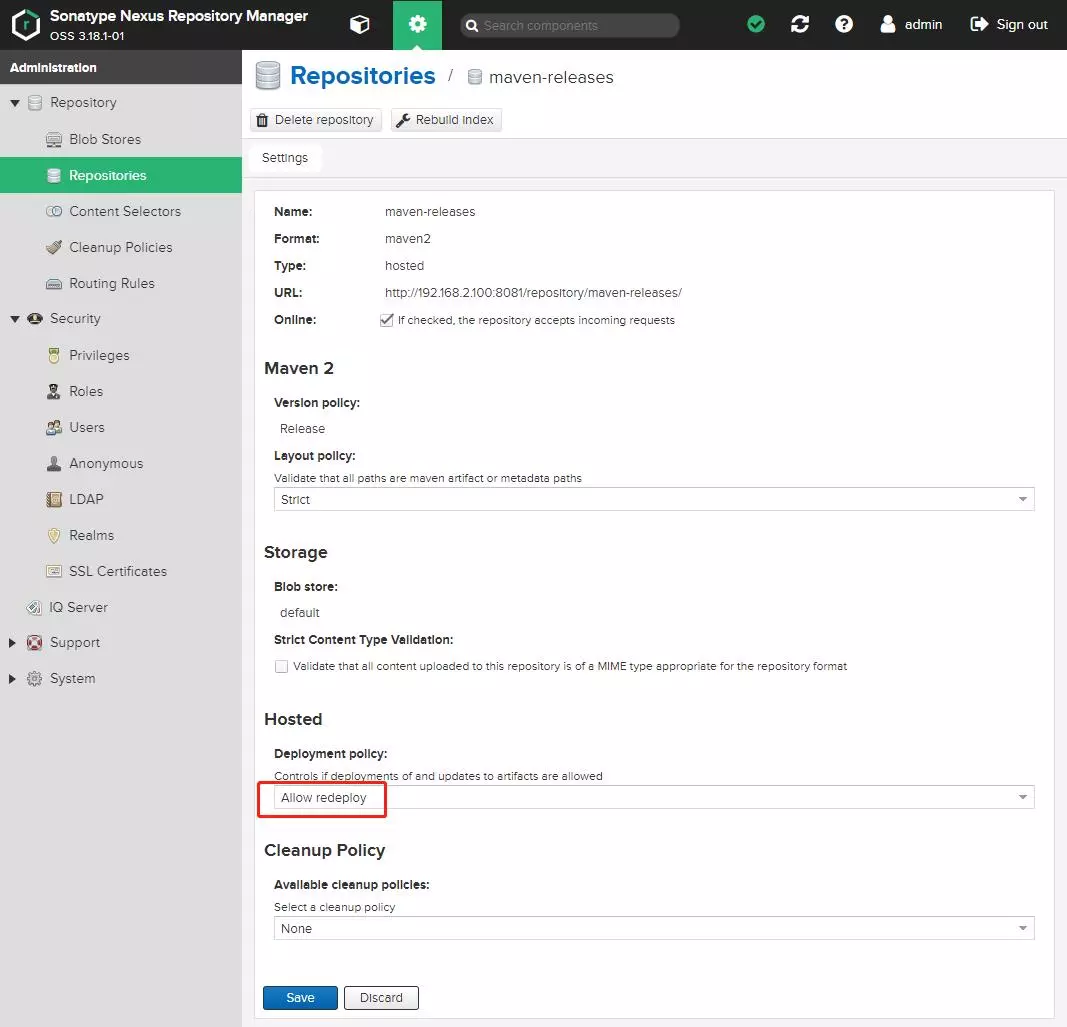
Task: Click the refresh icon in the top bar
Action: [799, 23]
